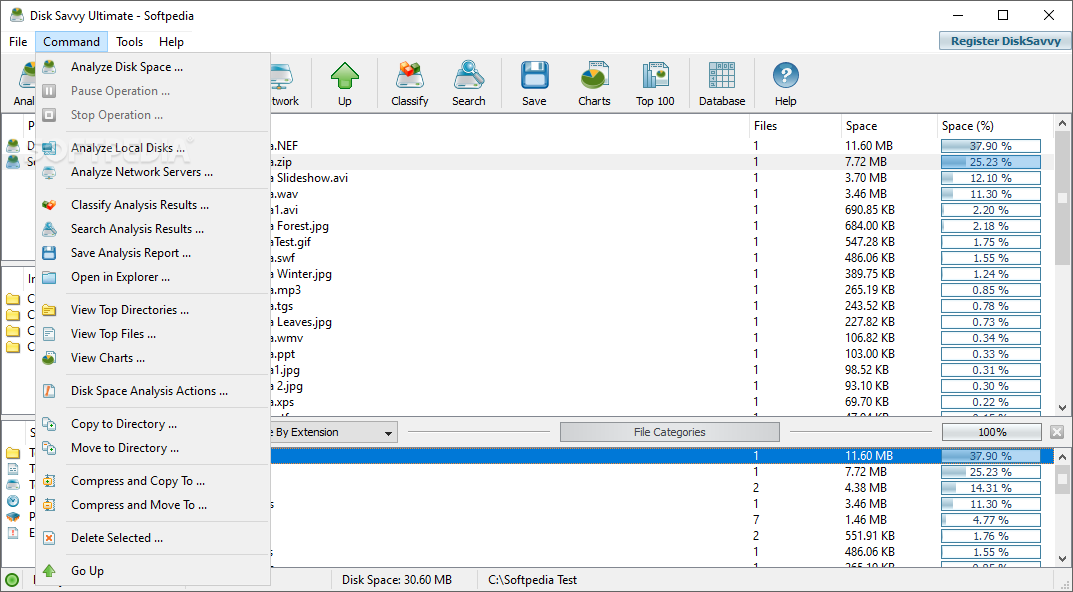Image resolution: width=1073 pixels, height=592 pixels.
Task: Choose Delete Selected menu entry
Action: tap(153, 537)
